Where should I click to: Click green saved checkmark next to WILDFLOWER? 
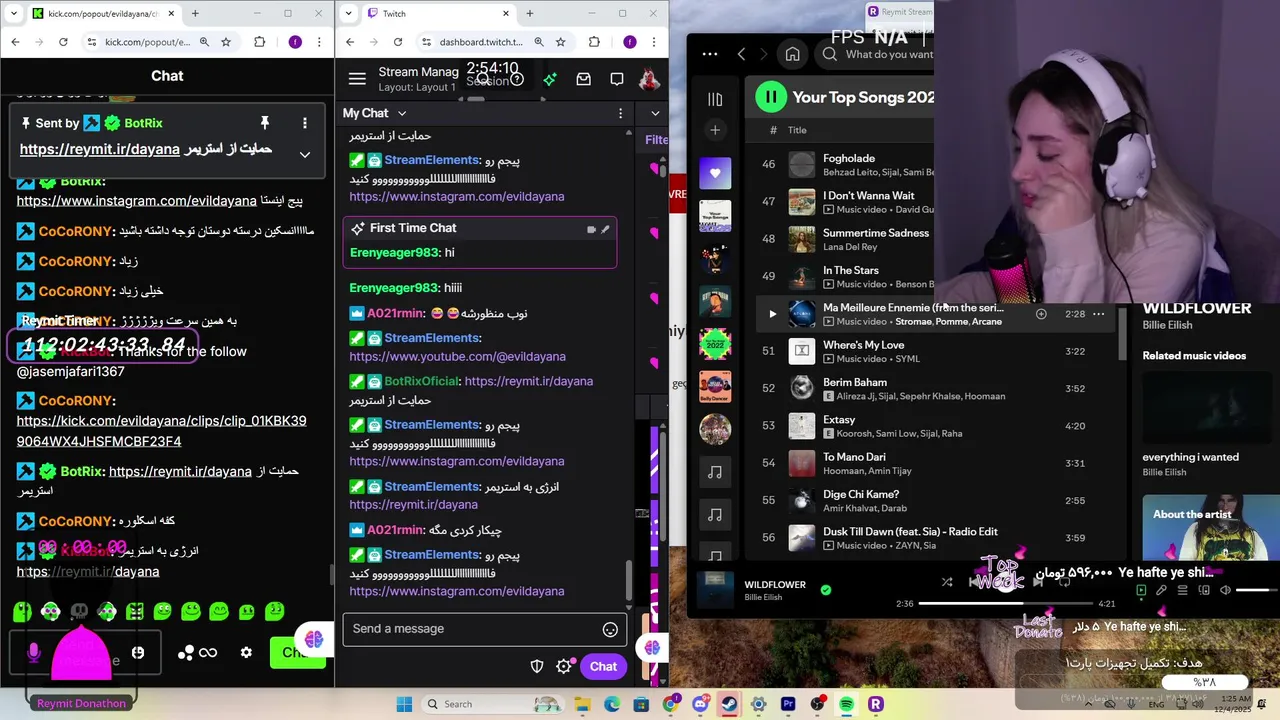coord(825,590)
